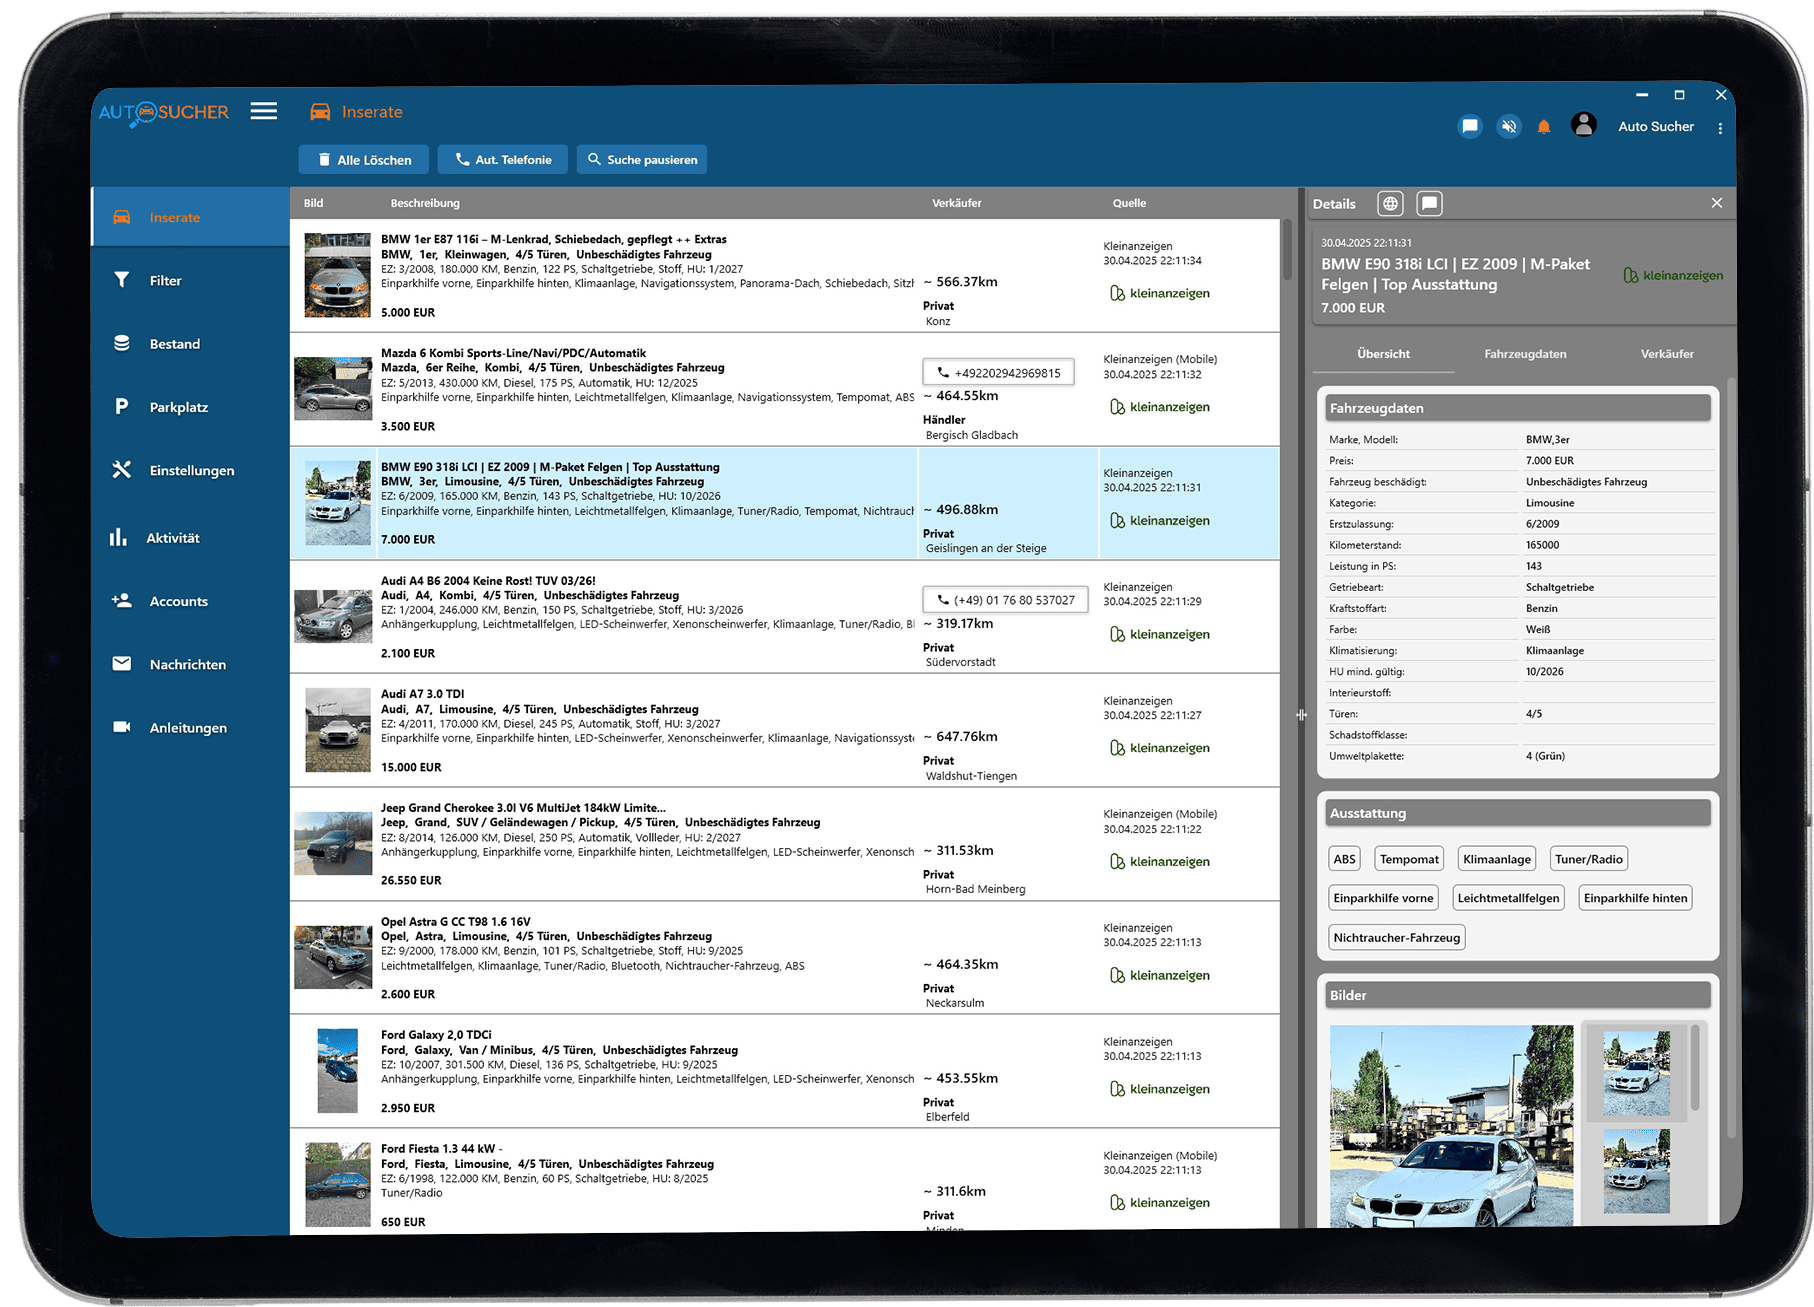Click the Alle Löschen button
This screenshot has height=1307, width=1814.
click(363, 159)
